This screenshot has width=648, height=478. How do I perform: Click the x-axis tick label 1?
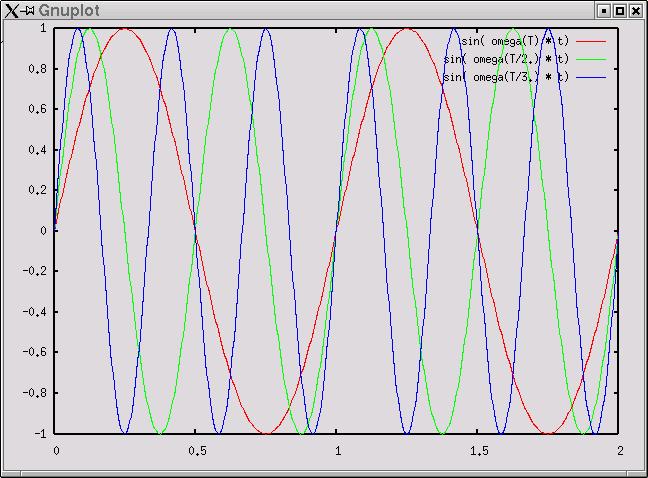click(337, 452)
